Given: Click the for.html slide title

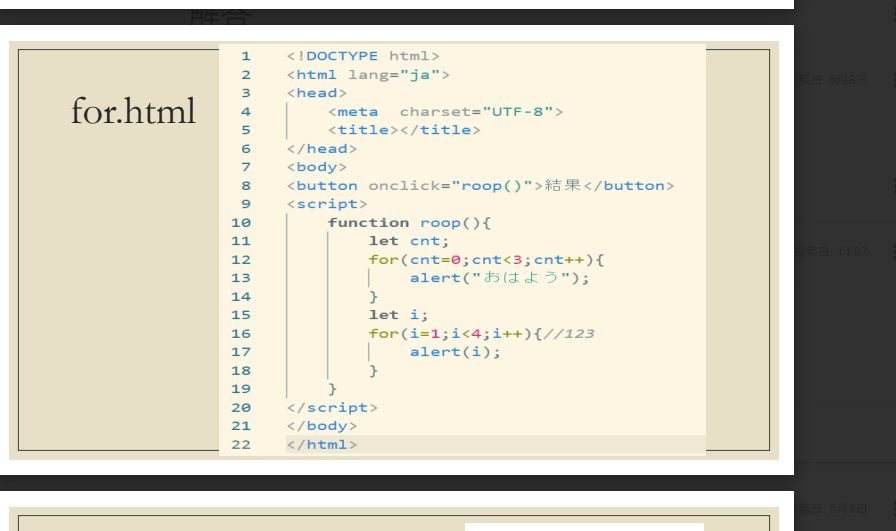Looking at the screenshot, I should [133, 111].
